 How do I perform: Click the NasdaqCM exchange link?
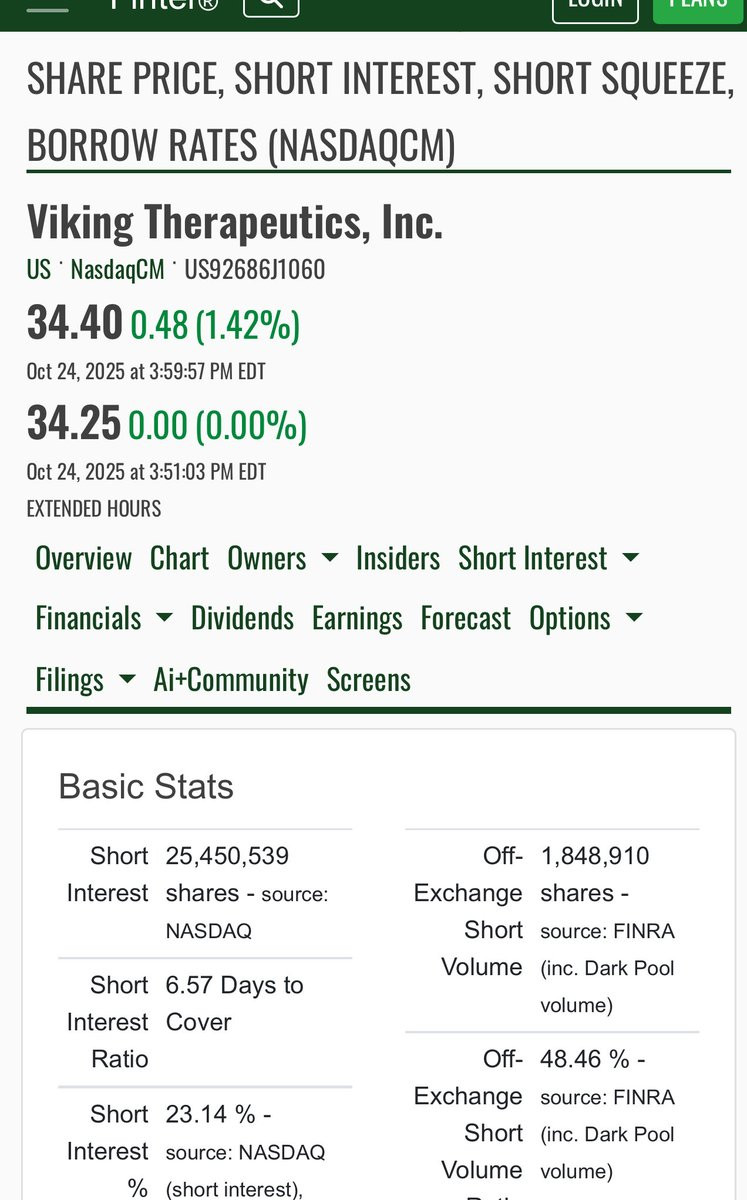click(x=117, y=270)
